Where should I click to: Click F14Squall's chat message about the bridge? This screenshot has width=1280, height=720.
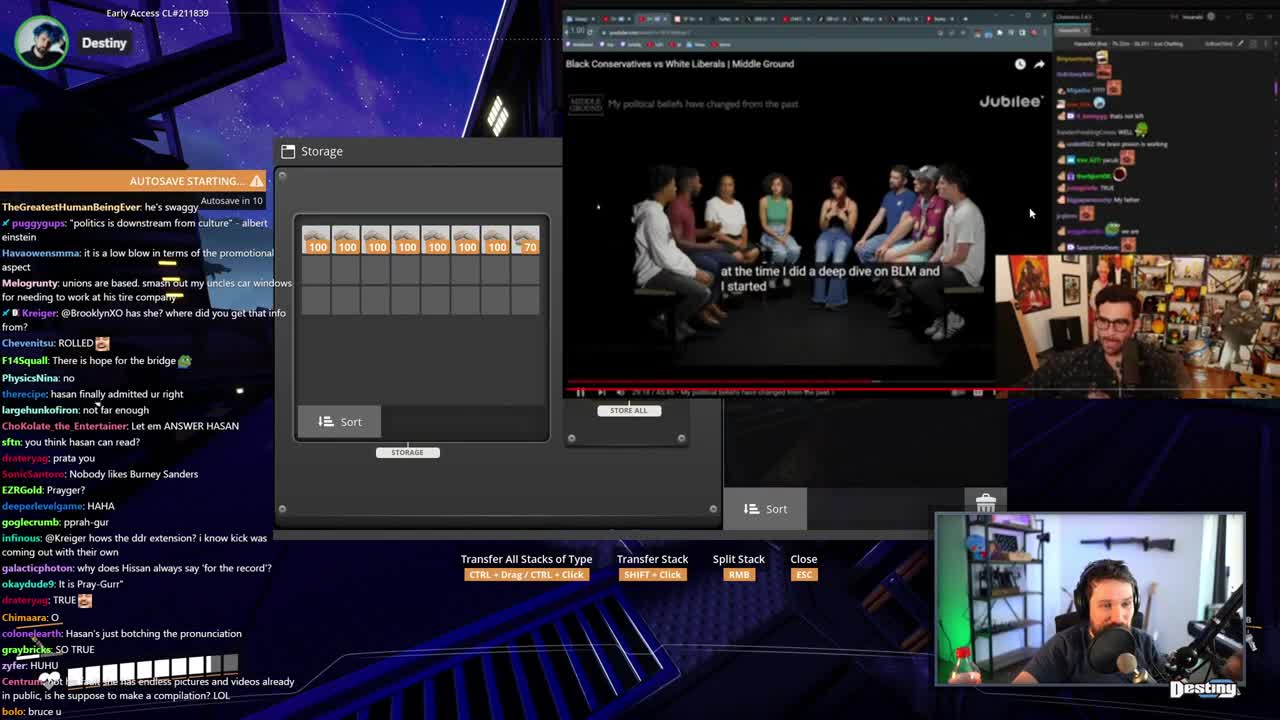96,360
